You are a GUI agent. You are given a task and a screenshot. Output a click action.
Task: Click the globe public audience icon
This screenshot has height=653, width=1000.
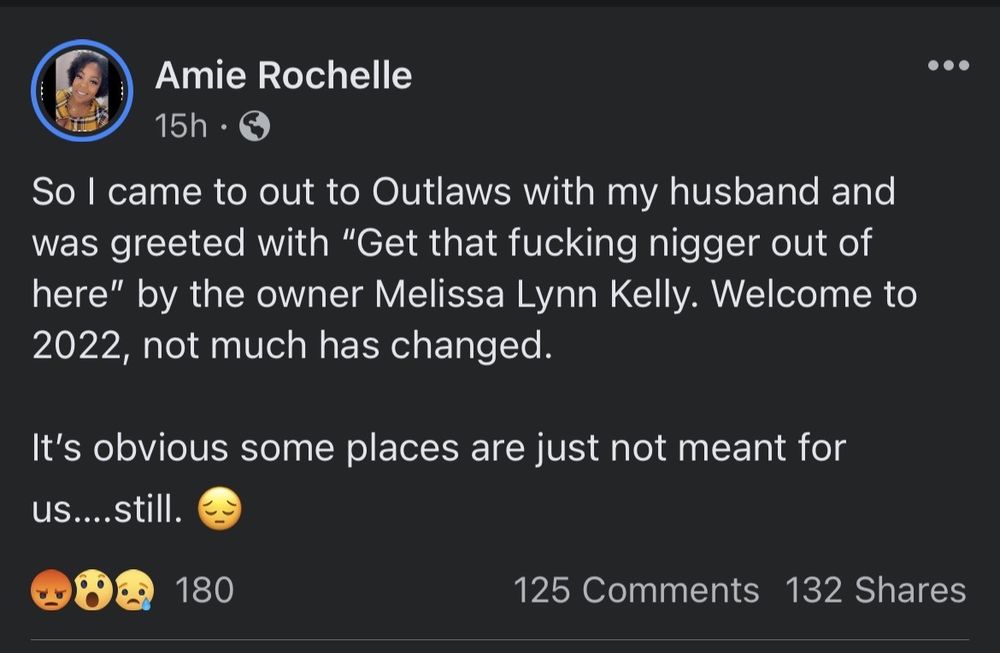click(x=254, y=126)
